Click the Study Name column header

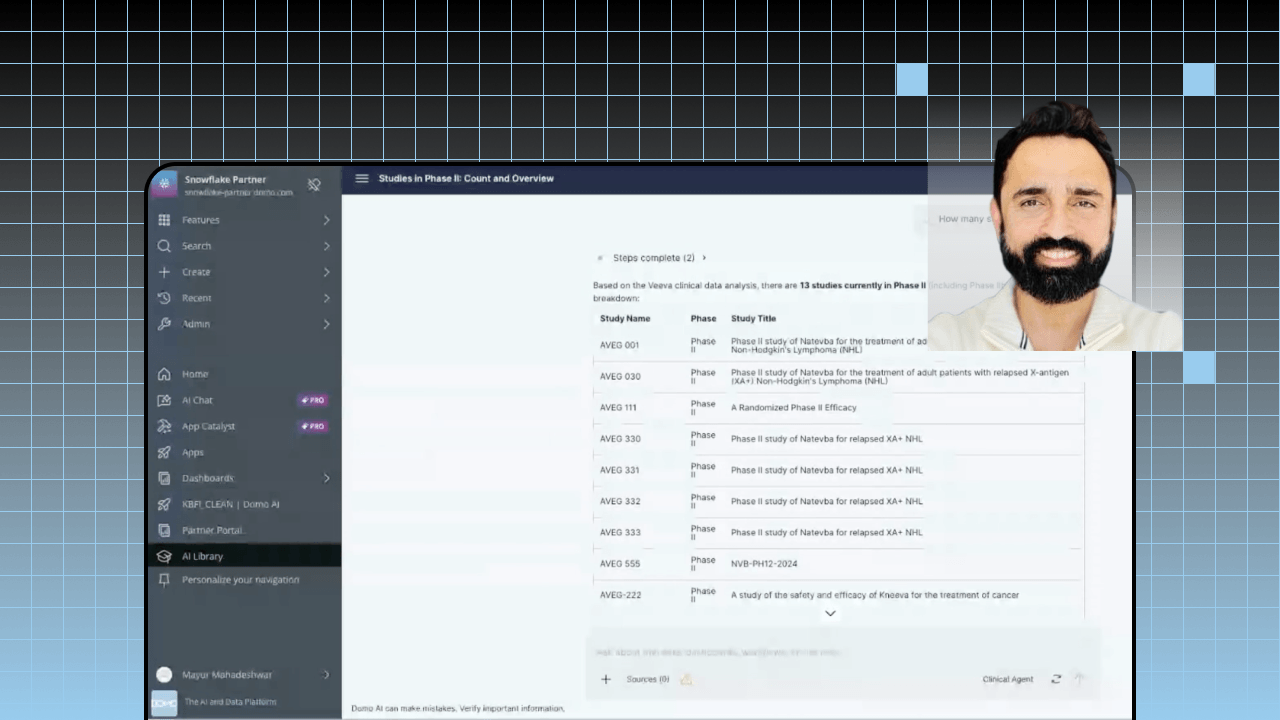click(x=625, y=319)
